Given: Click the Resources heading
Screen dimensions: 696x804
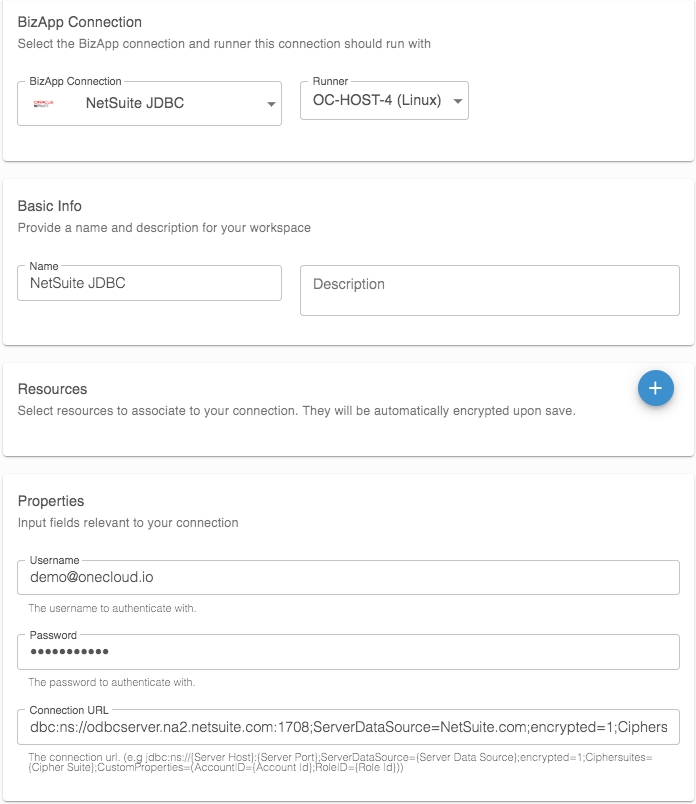Looking at the screenshot, I should [52, 389].
